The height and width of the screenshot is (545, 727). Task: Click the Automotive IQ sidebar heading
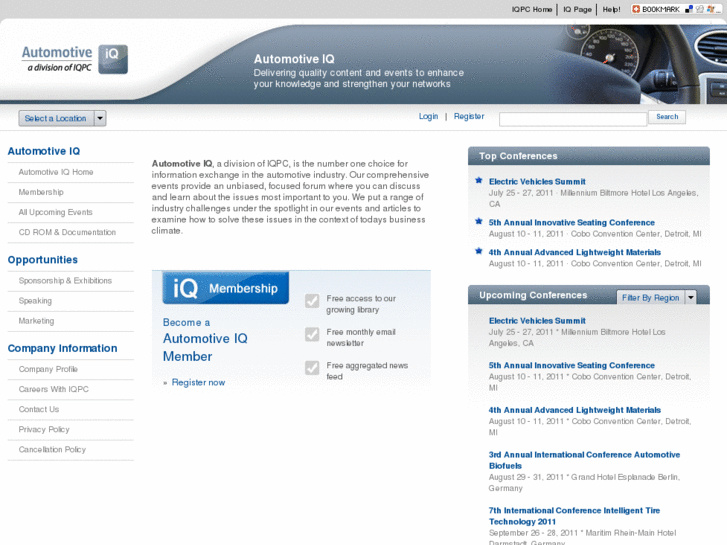(44, 151)
